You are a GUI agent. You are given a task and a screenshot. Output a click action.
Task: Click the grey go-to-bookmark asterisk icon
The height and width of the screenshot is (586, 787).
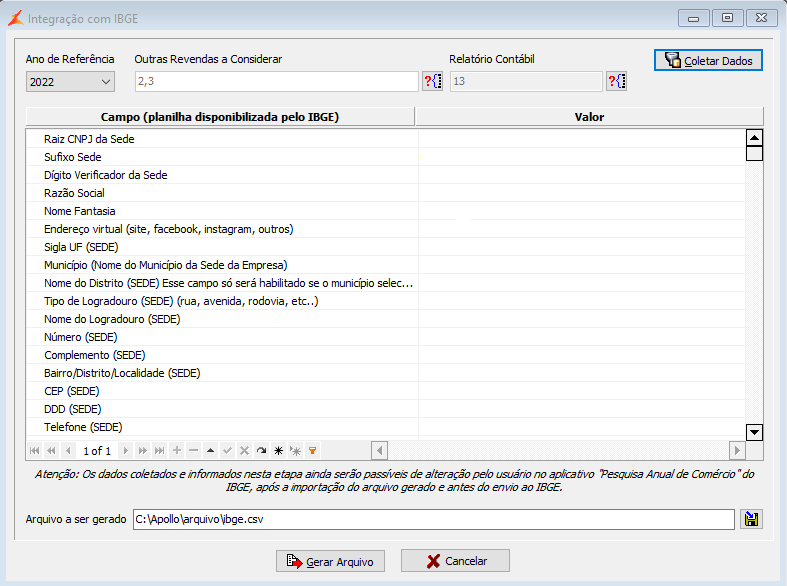point(296,451)
